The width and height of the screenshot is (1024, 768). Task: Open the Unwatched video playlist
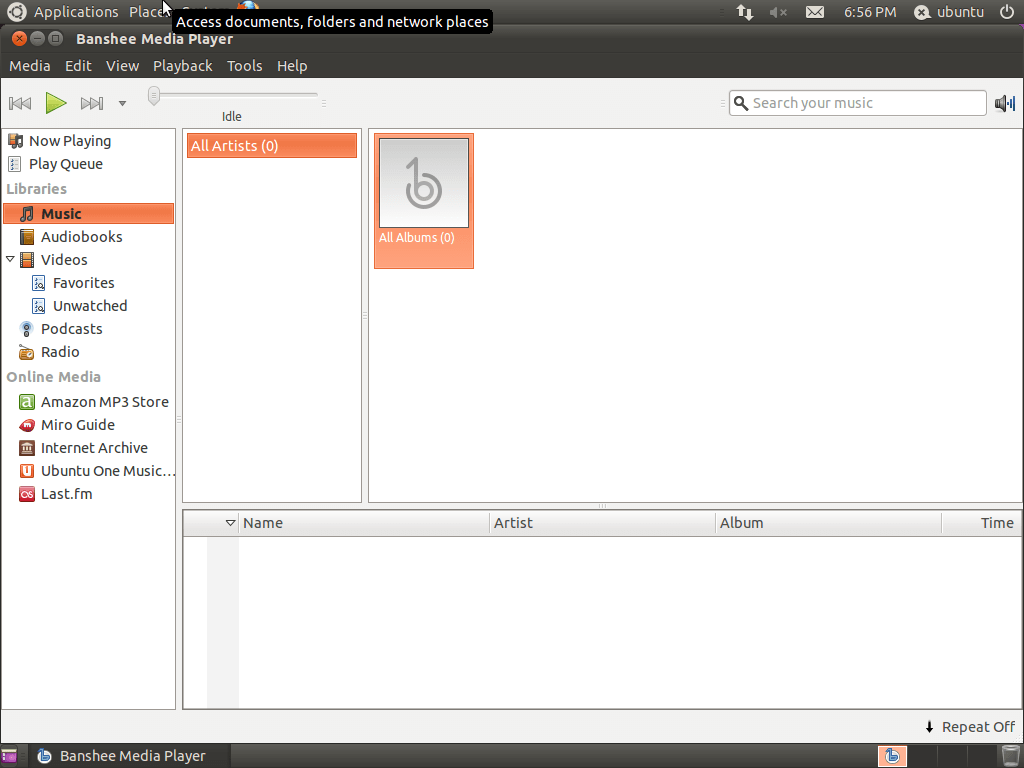click(90, 306)
